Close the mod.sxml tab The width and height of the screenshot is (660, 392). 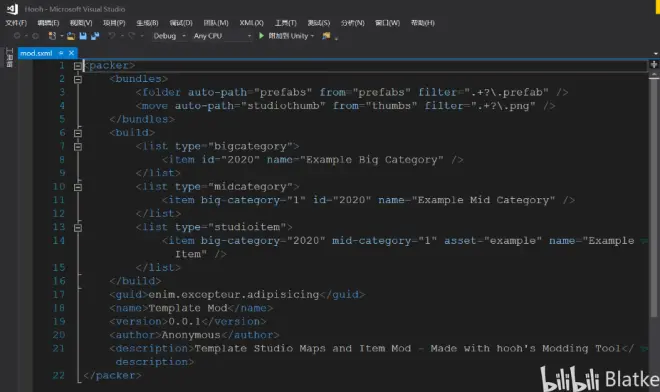tap(71, 53)
